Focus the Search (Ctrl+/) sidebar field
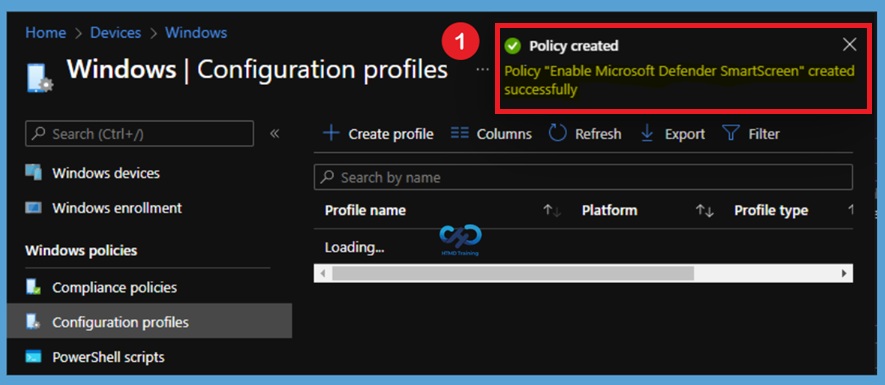This screenshot has width=885, height=385. [x=139, y=134]
